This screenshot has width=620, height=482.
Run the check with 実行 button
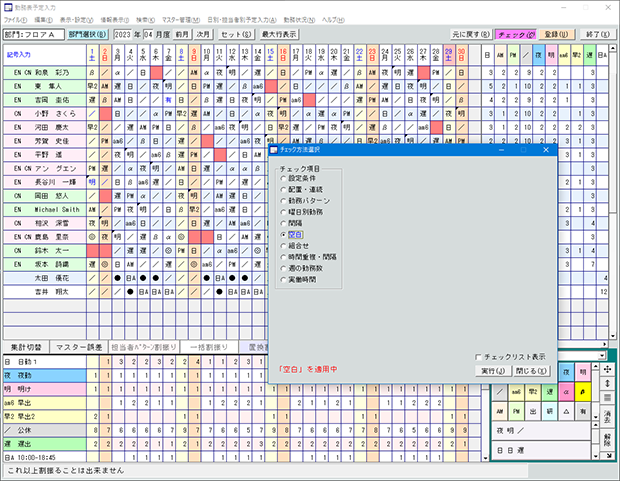click(493, 371)
